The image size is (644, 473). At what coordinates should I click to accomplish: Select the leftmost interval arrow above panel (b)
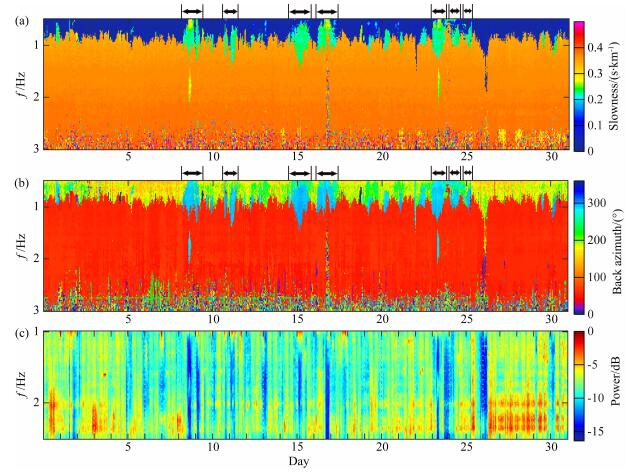191,173
